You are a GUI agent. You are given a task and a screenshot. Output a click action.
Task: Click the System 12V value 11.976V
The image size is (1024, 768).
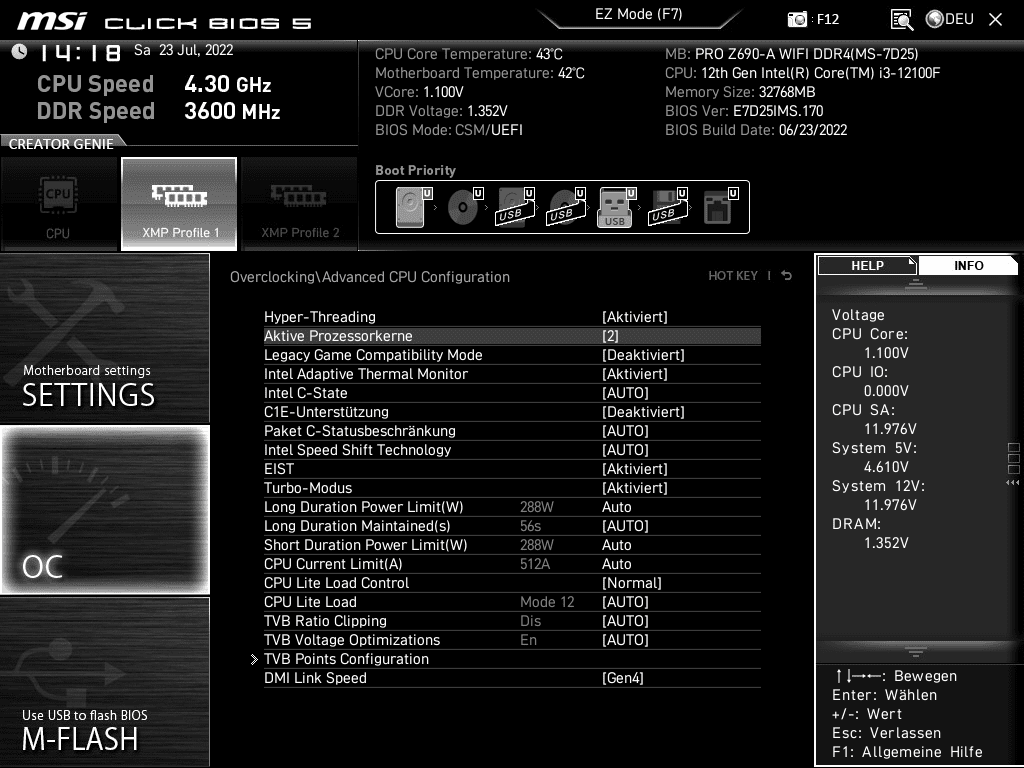[x=890, y=505]
